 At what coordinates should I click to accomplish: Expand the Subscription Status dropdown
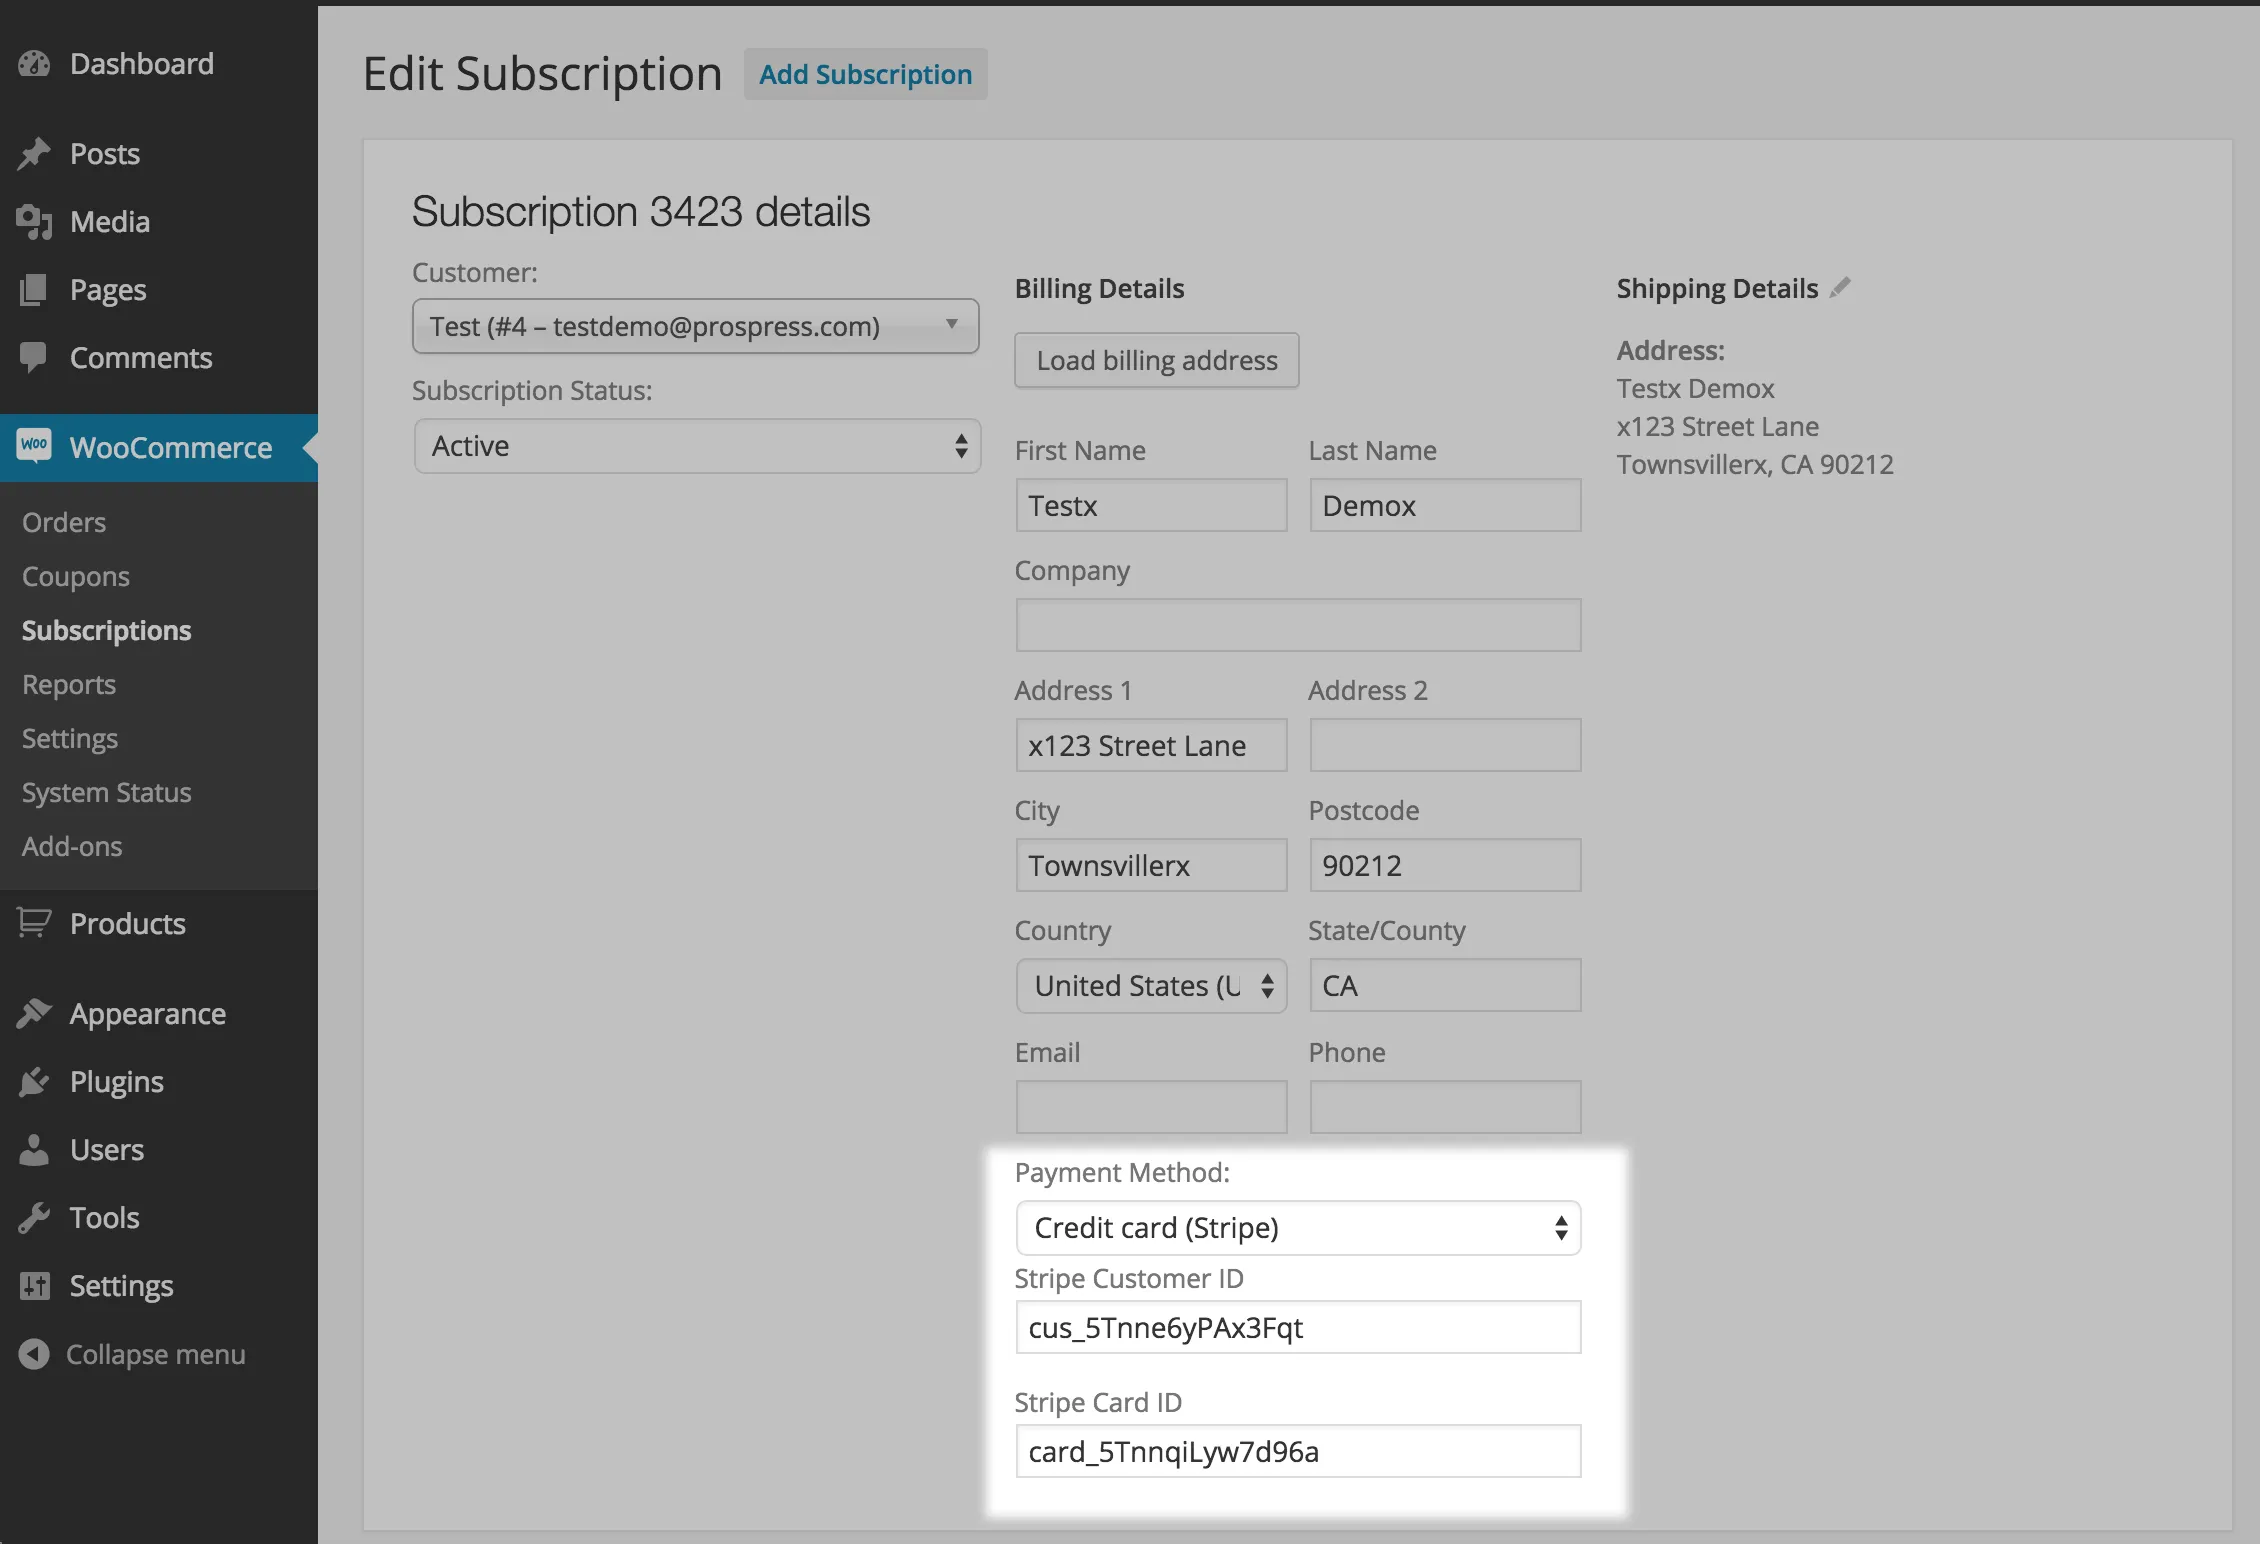click(x=696, y=447)
